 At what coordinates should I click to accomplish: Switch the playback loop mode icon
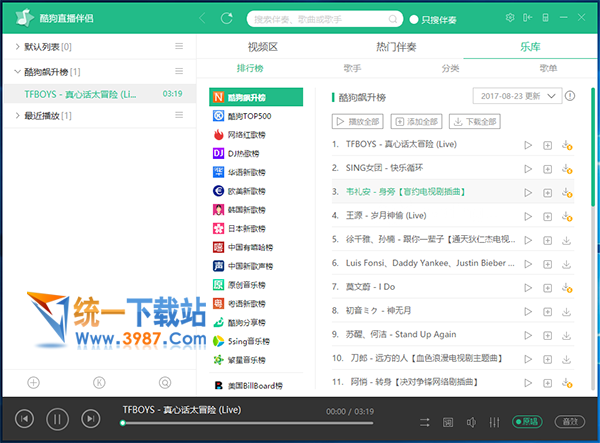click(425, 422)
